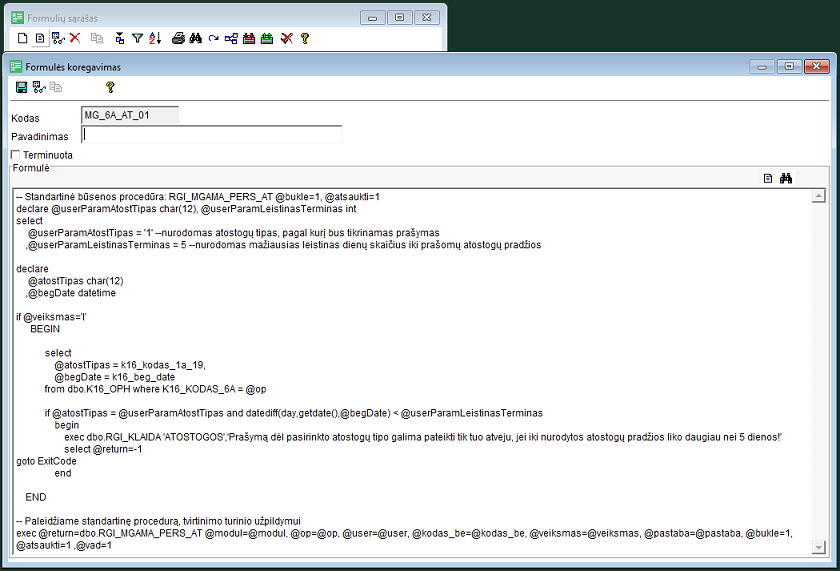Screen dimensions: 840x571
Task: Click the help key icon in Formulės koregavimas
Action: pyautogui.click(x=110, y=87)
